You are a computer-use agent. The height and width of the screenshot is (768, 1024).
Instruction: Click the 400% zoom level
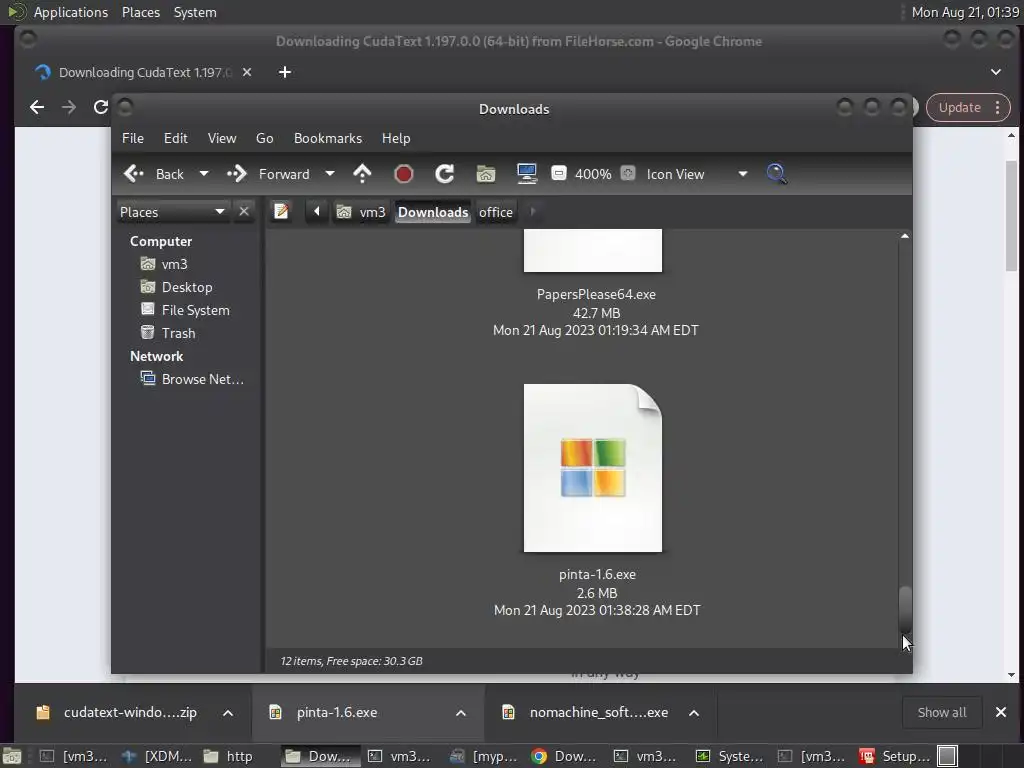(593, 174)
